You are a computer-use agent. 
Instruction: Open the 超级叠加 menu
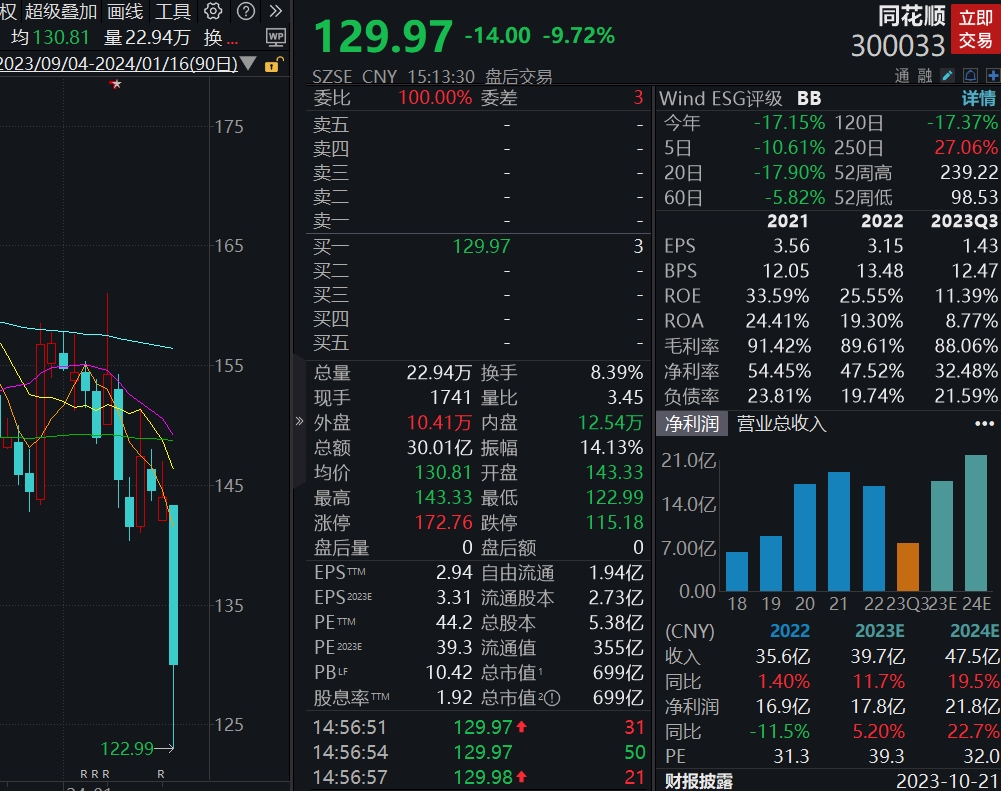coord(61,11)
